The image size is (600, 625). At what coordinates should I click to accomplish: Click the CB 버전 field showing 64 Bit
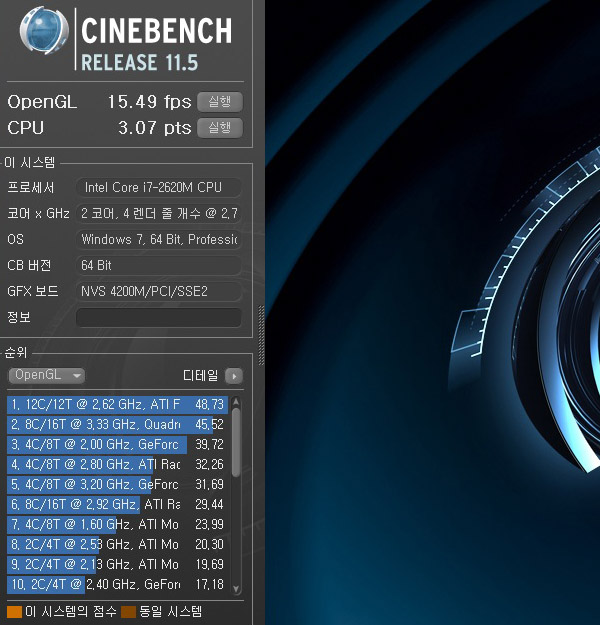(x=159, y=265)
